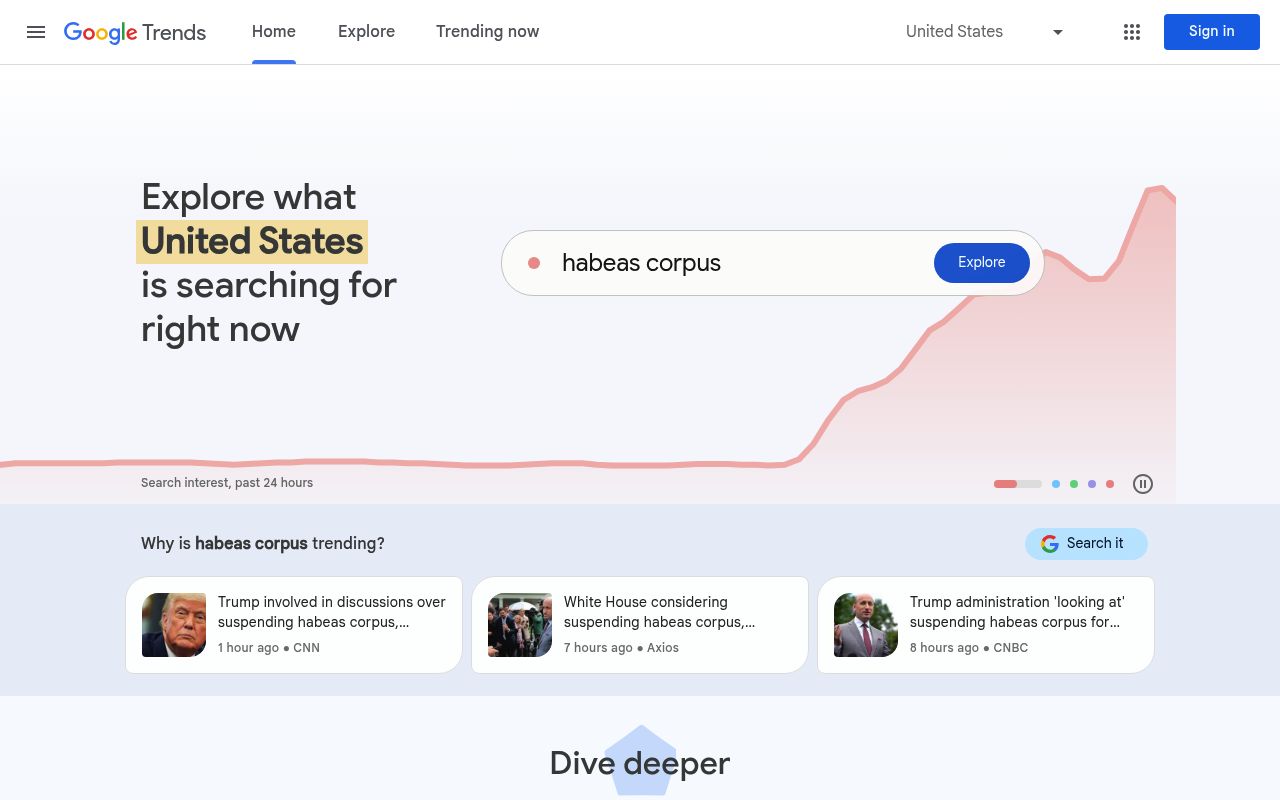
Task: Select the last red carousel dot
Action: click(x=1110, y=484)
